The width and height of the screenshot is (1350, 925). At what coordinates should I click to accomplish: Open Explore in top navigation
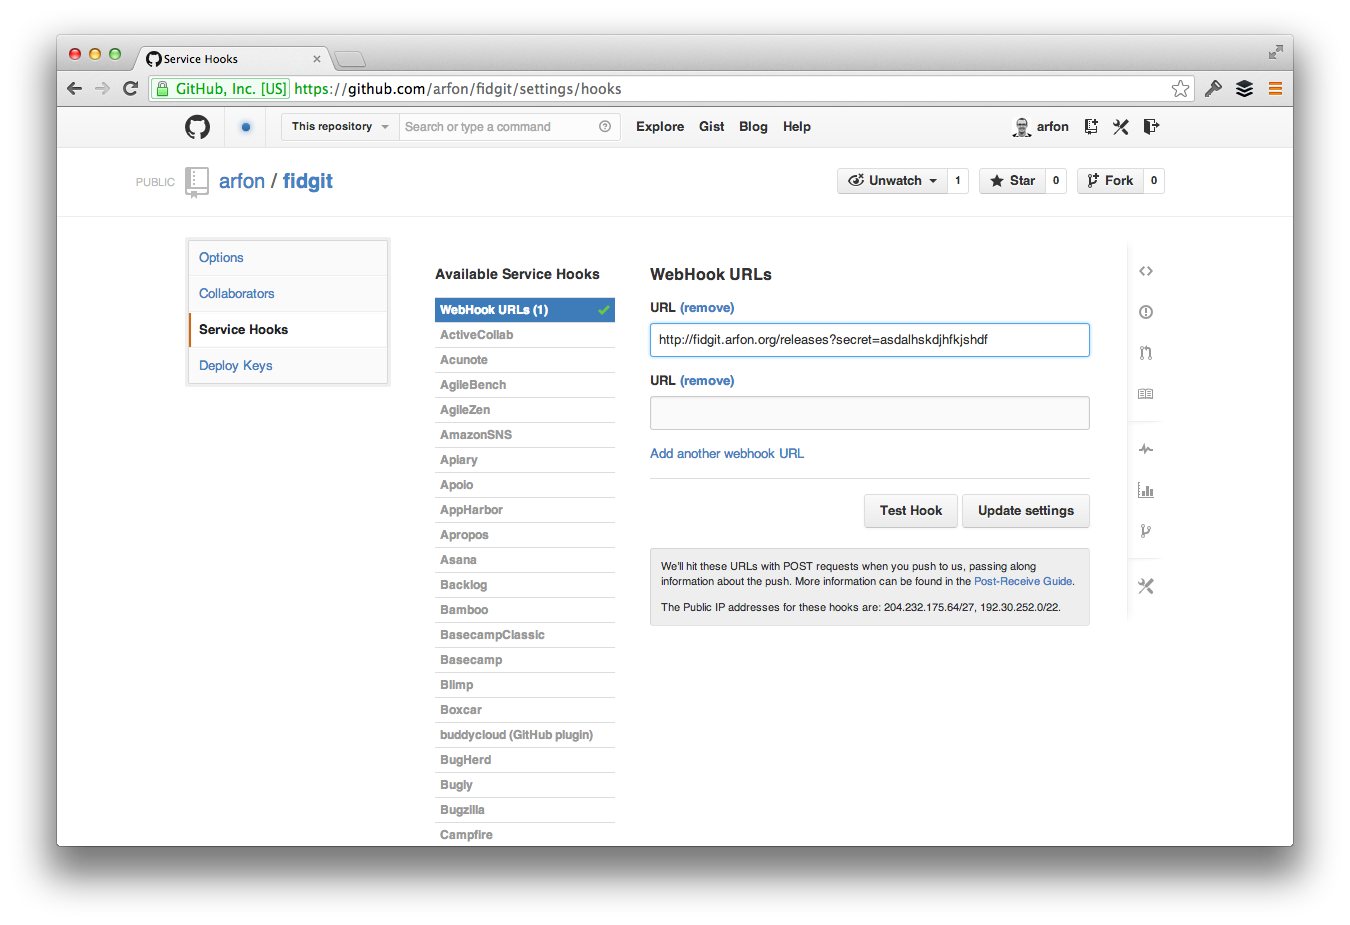click(660, 127)
